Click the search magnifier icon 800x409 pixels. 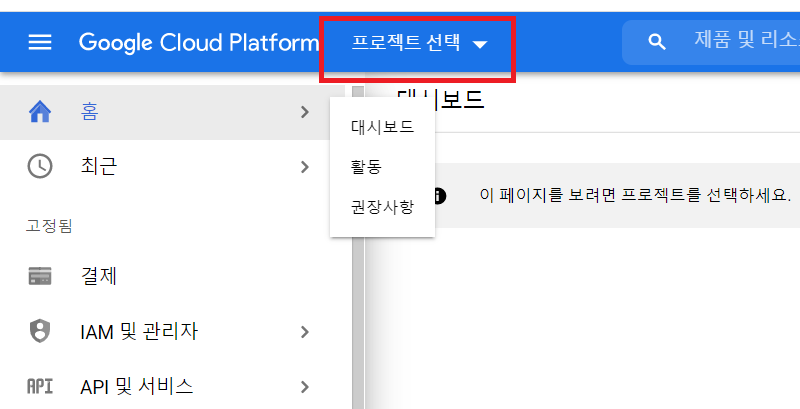pyautogui.click(x=657, y=42)
